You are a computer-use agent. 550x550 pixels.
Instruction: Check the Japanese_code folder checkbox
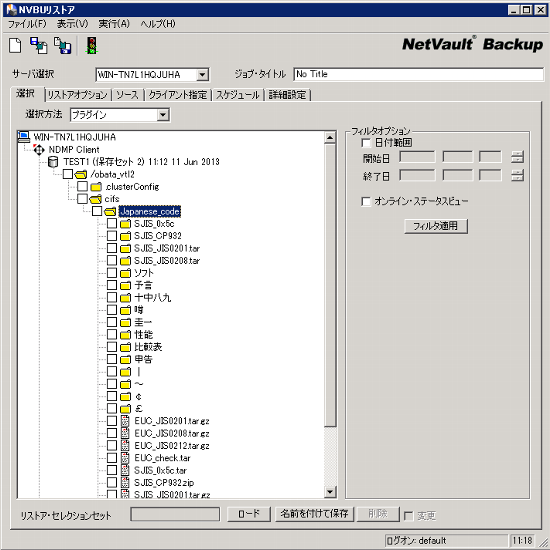(x=97, y=211)
